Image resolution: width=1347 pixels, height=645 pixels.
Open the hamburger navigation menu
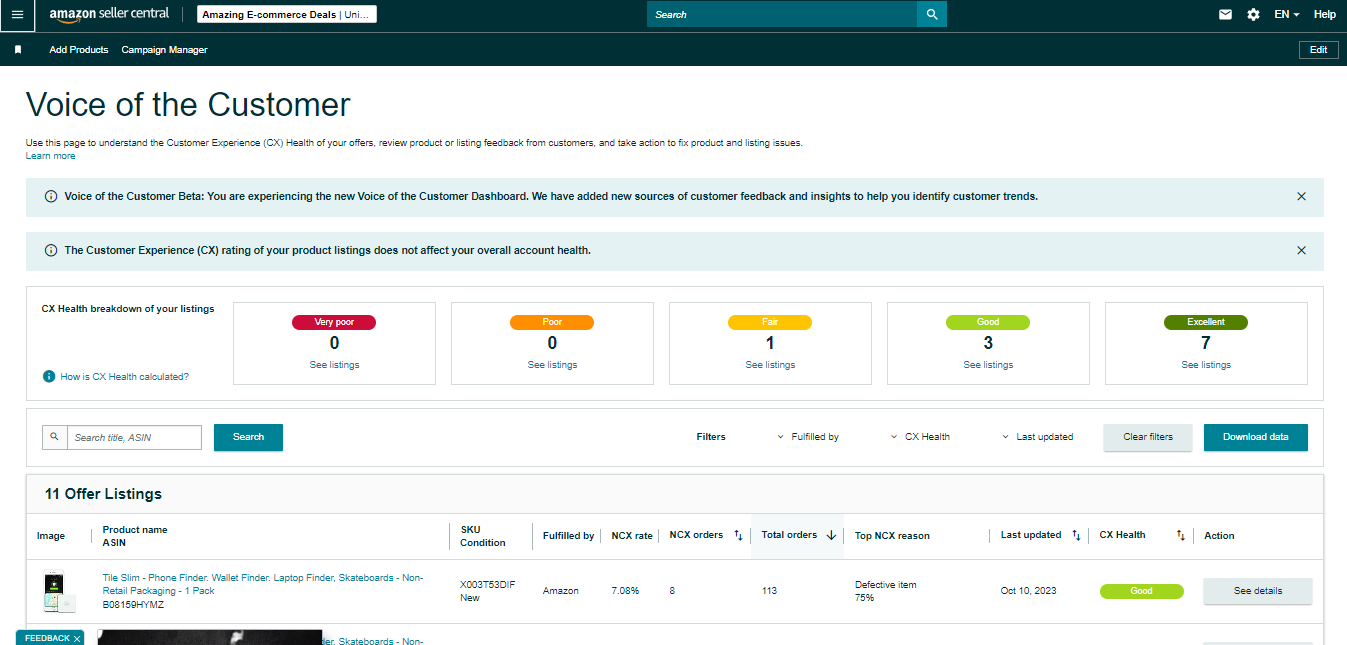17,15
